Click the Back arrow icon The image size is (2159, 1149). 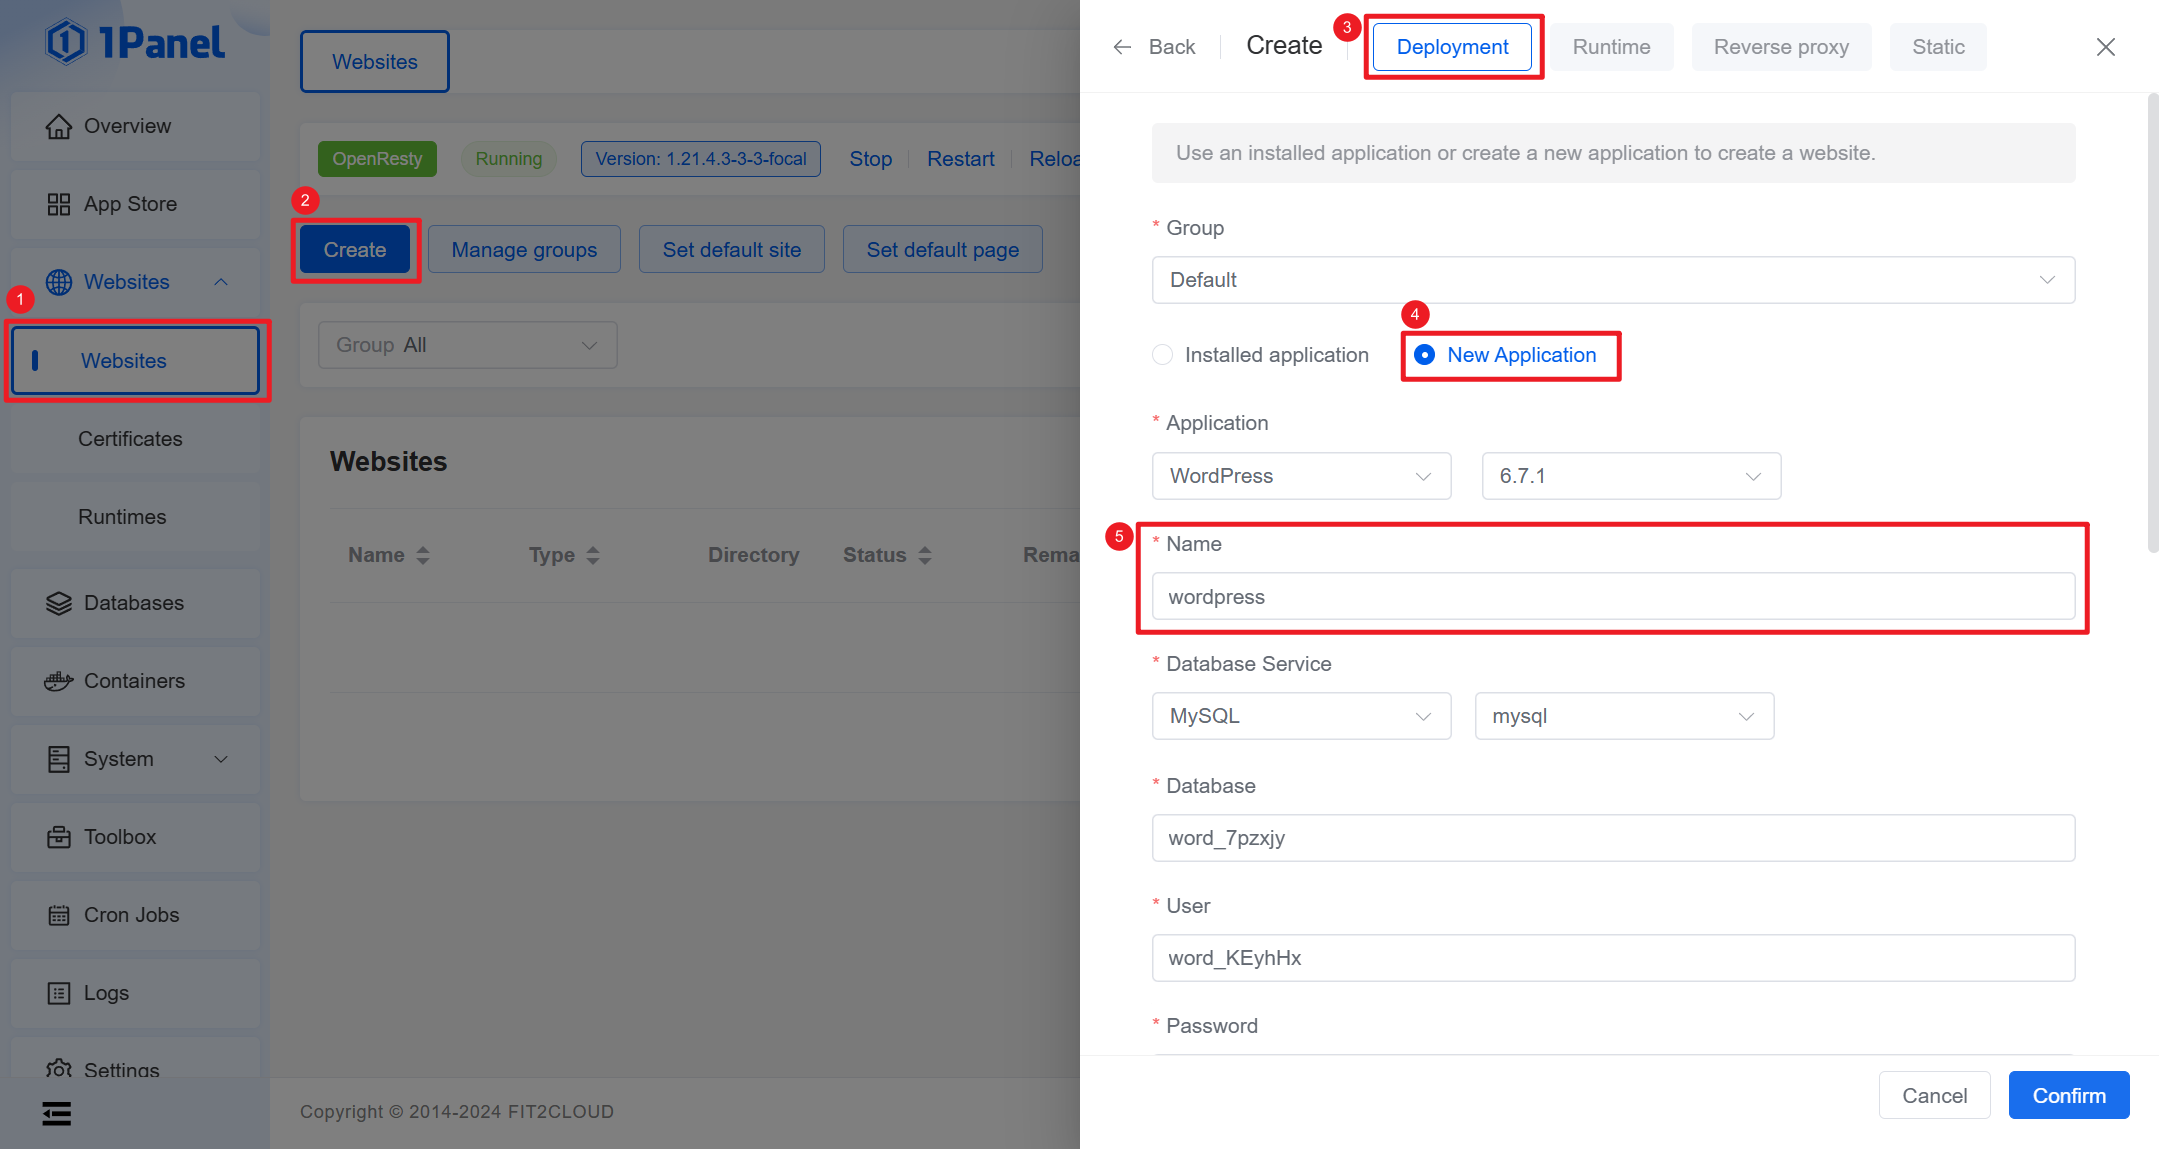[x=1122, y=47]
